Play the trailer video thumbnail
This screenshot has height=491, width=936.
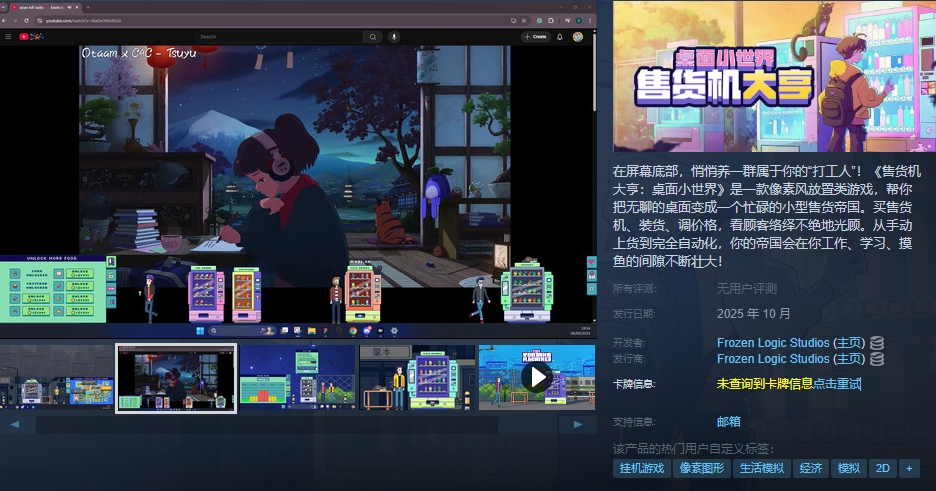point(537,377)
